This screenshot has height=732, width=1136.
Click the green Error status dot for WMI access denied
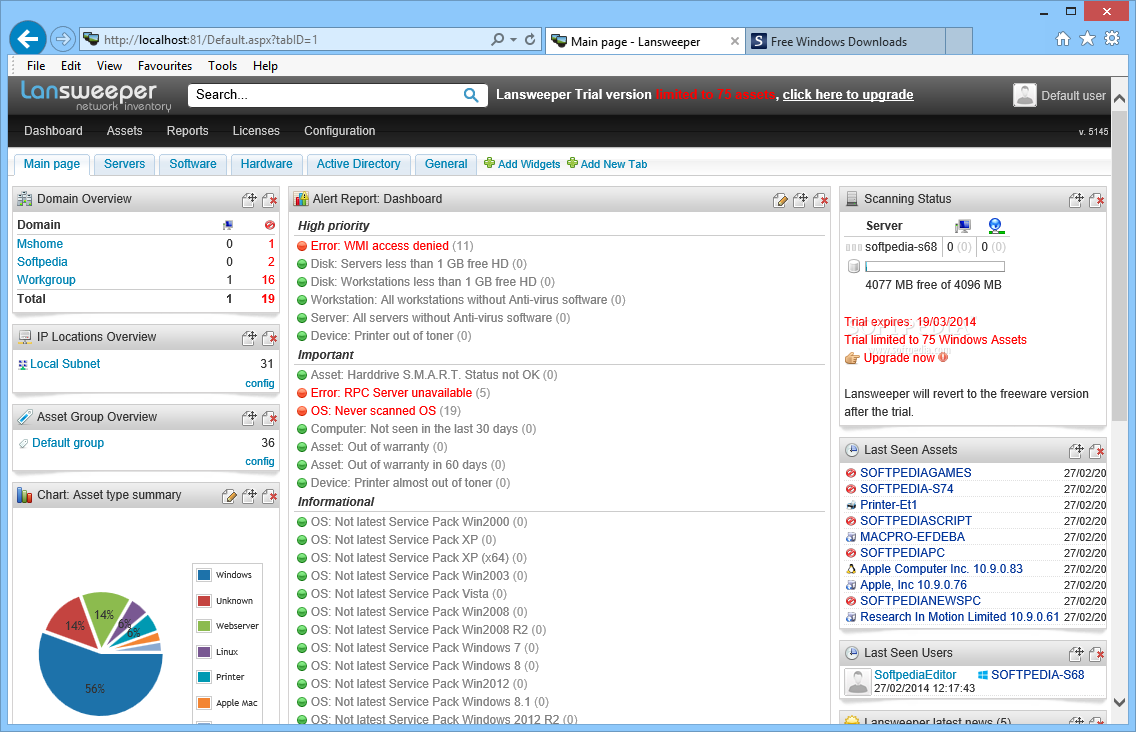click(301, 245)
